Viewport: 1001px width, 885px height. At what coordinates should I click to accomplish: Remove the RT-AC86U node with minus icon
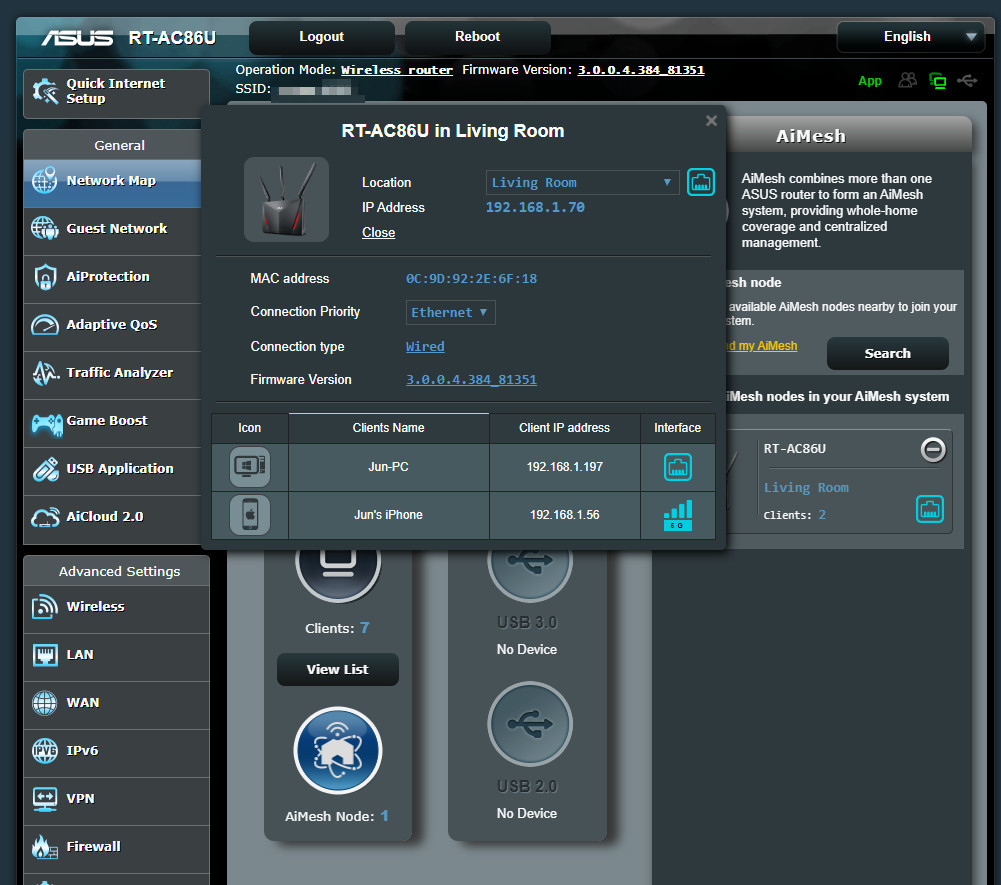tap(933, 450)
